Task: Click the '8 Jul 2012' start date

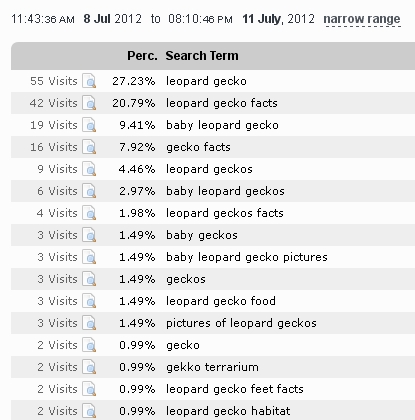Action: pos(113,19)
